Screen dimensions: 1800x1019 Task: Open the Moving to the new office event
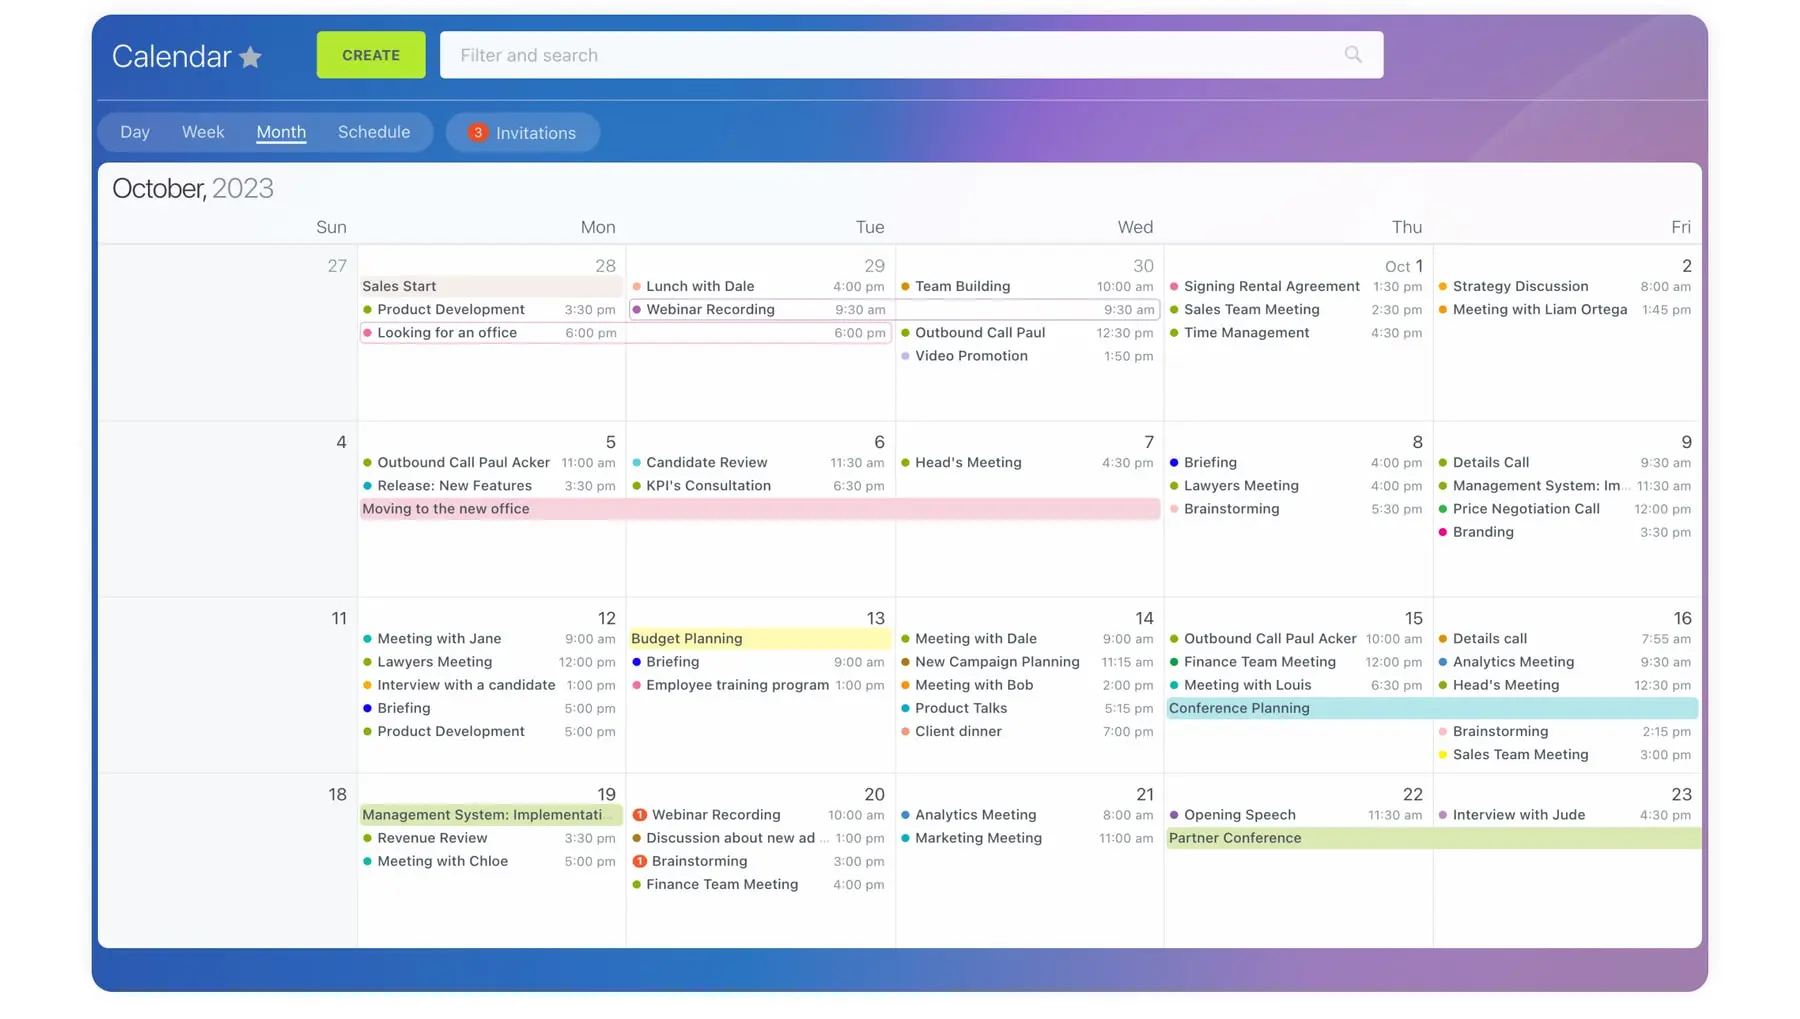[760, 509]
